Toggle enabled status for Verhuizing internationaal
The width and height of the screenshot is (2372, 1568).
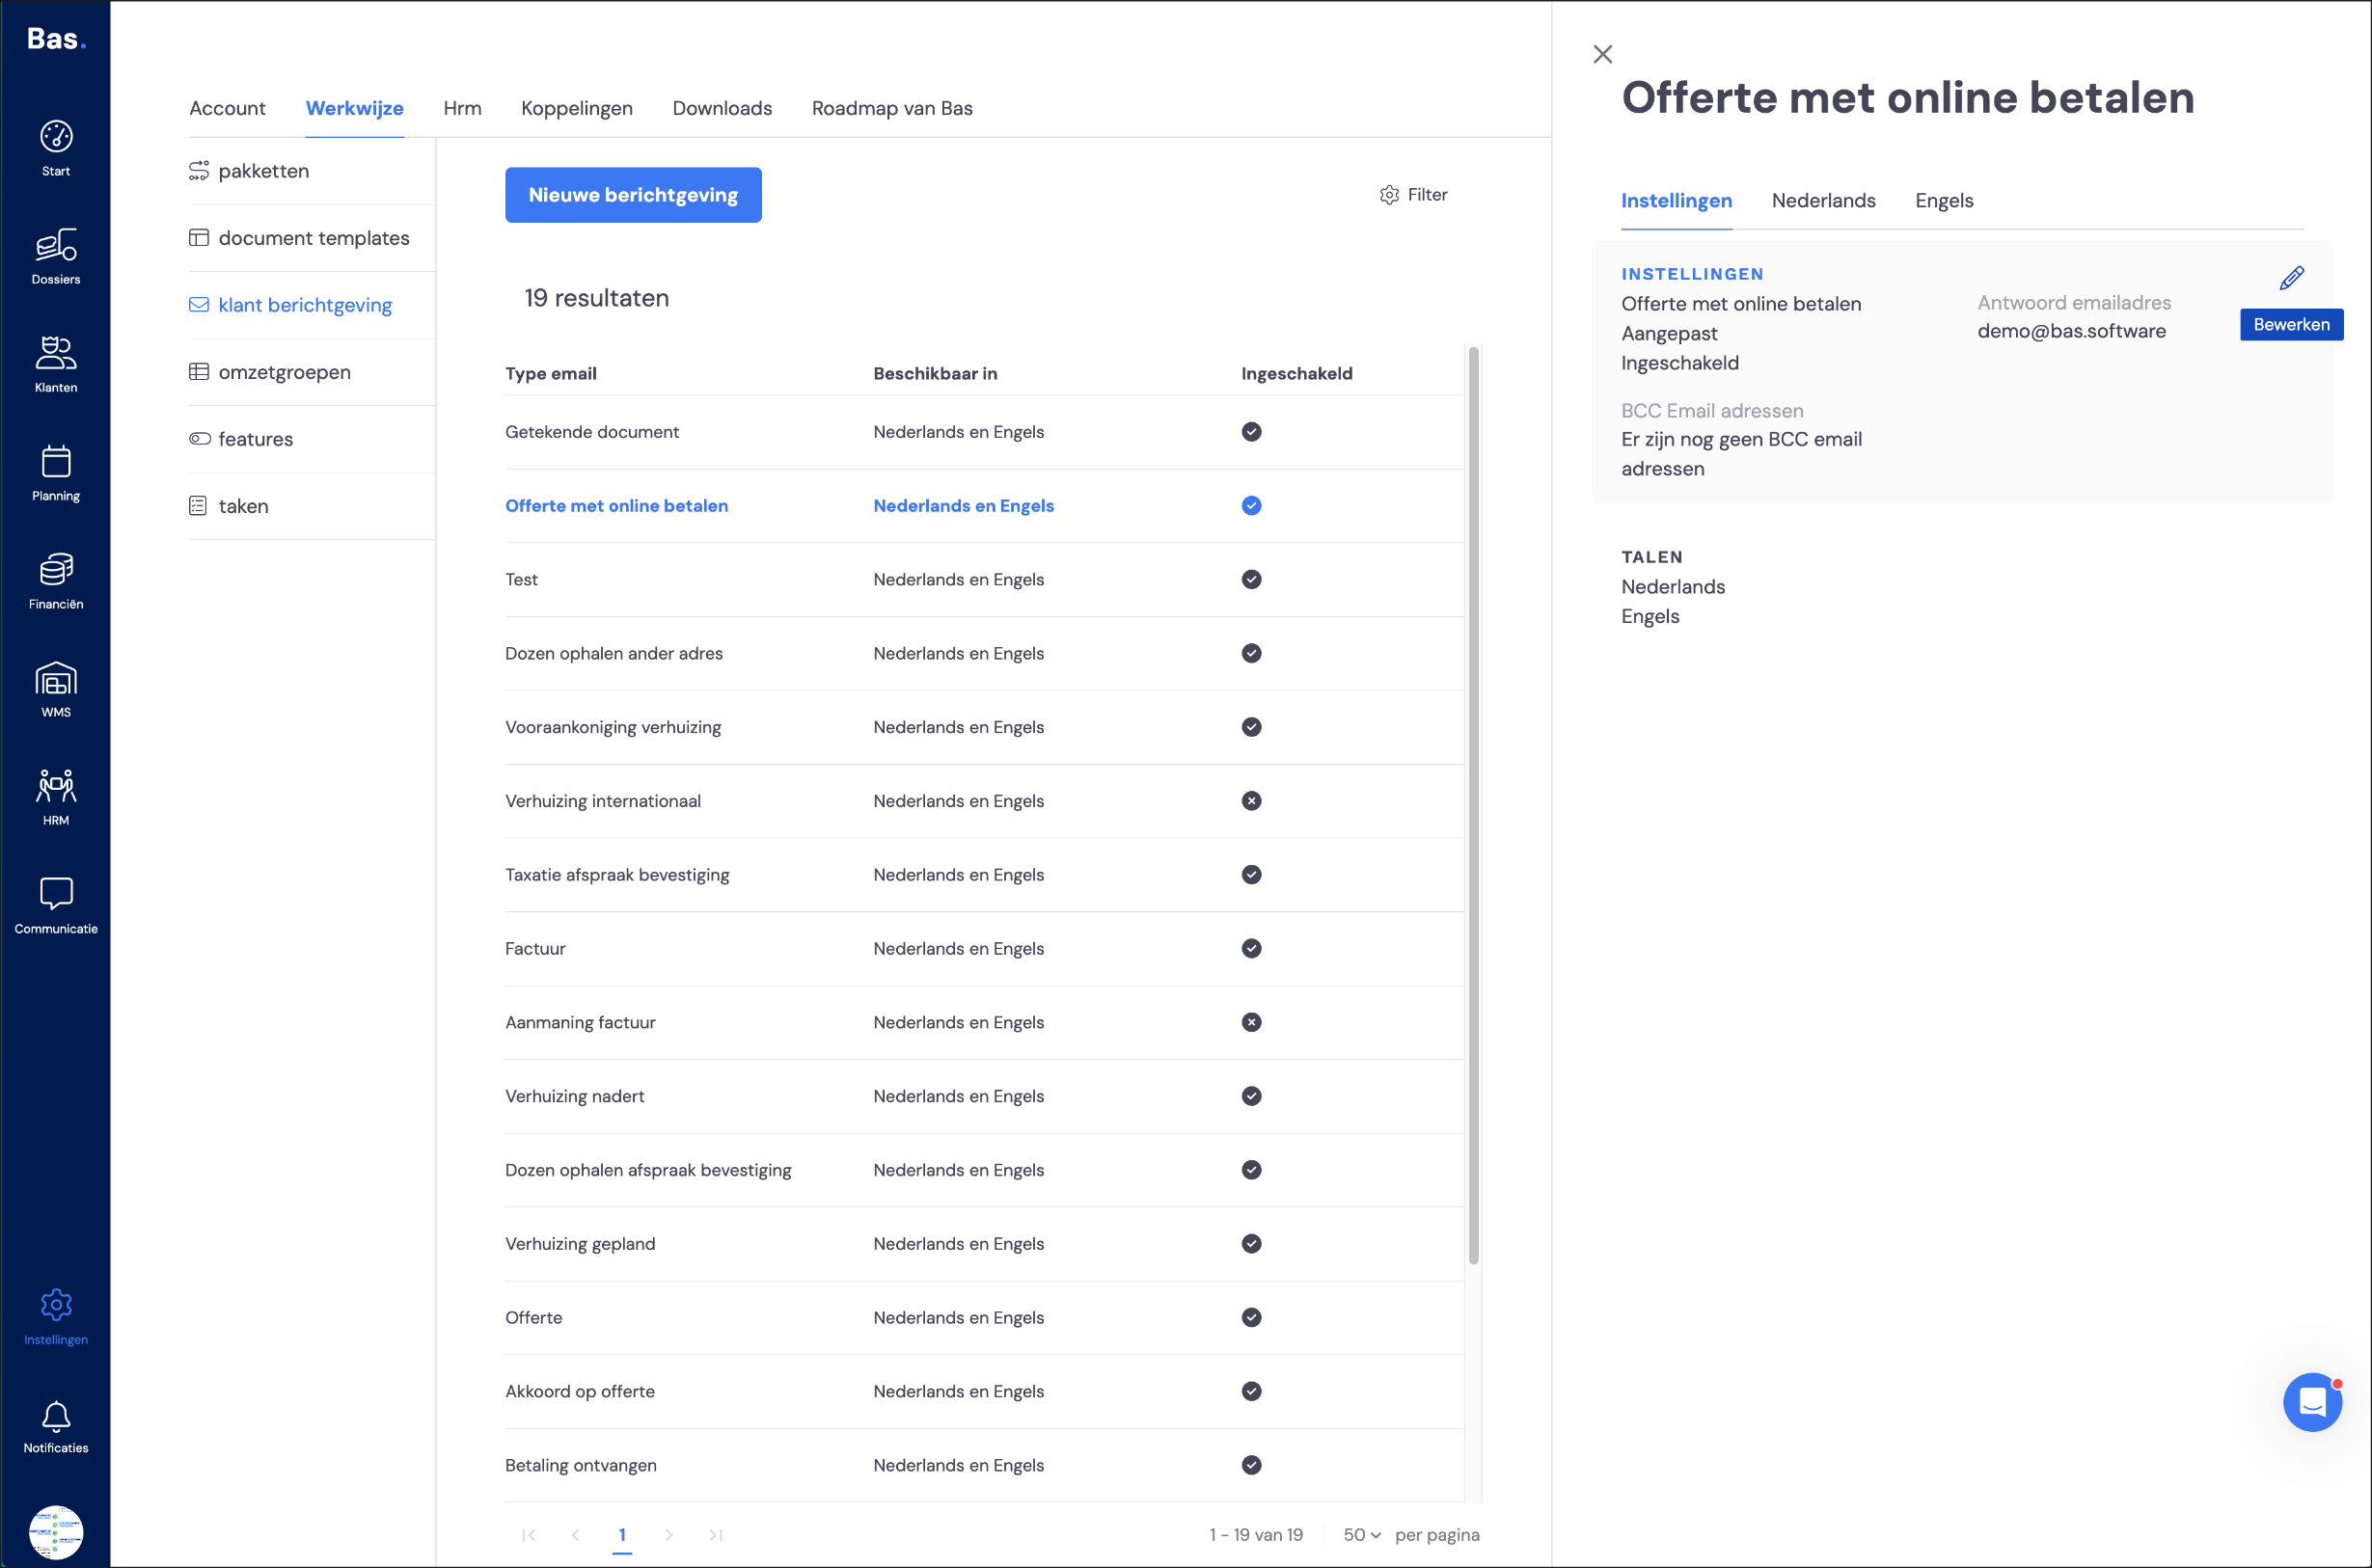[1251, 801]
